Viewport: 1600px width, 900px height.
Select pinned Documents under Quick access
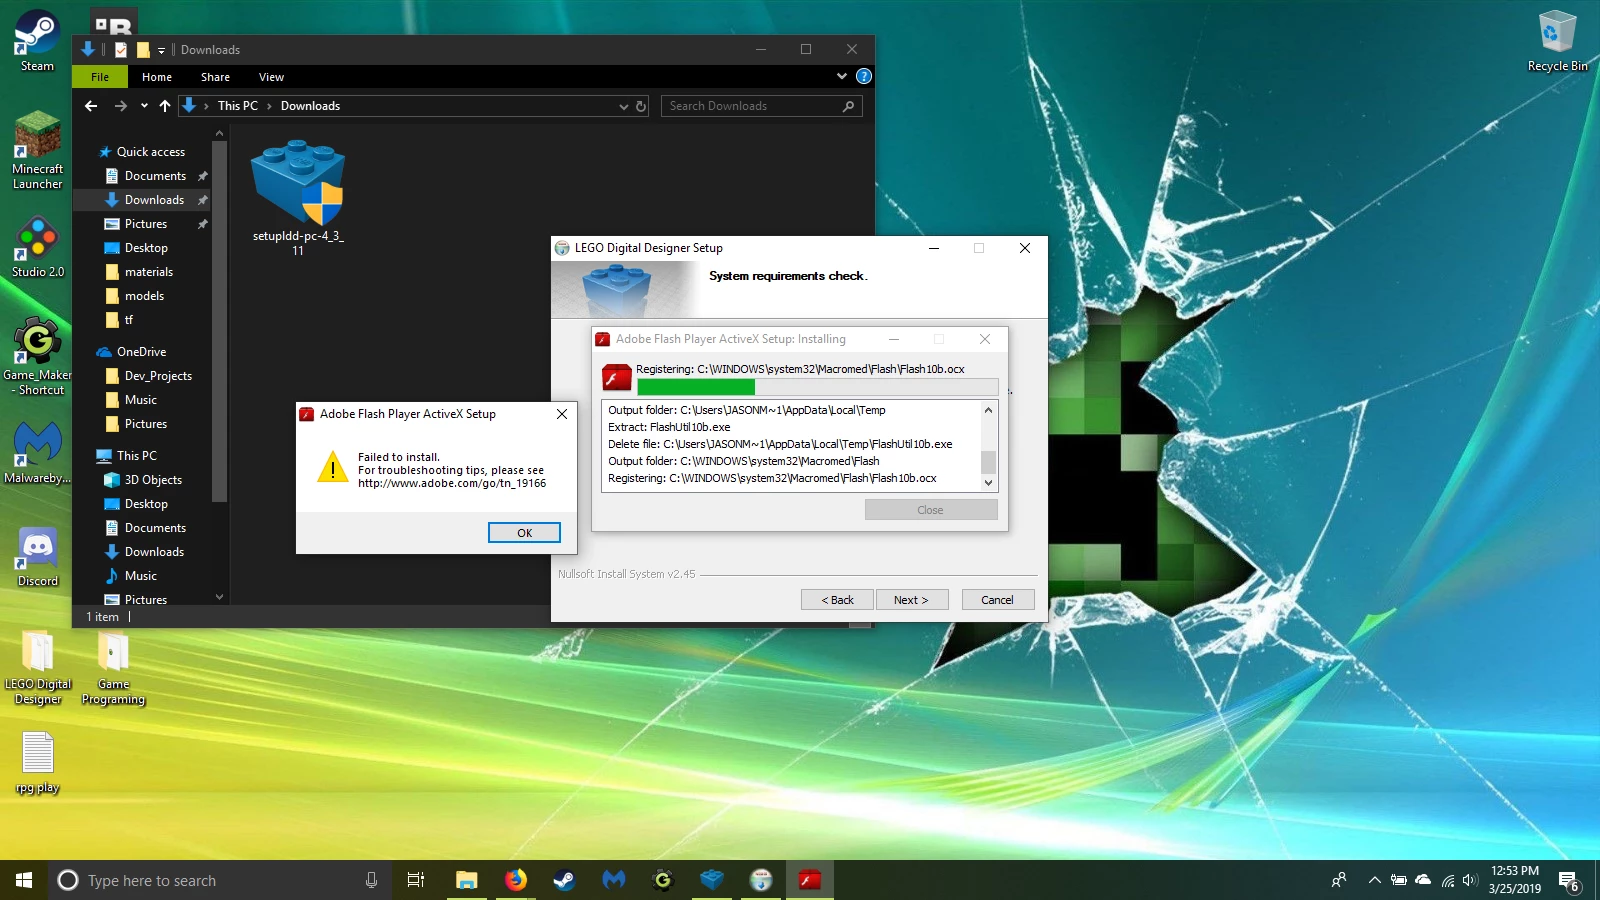pos(155,176)
